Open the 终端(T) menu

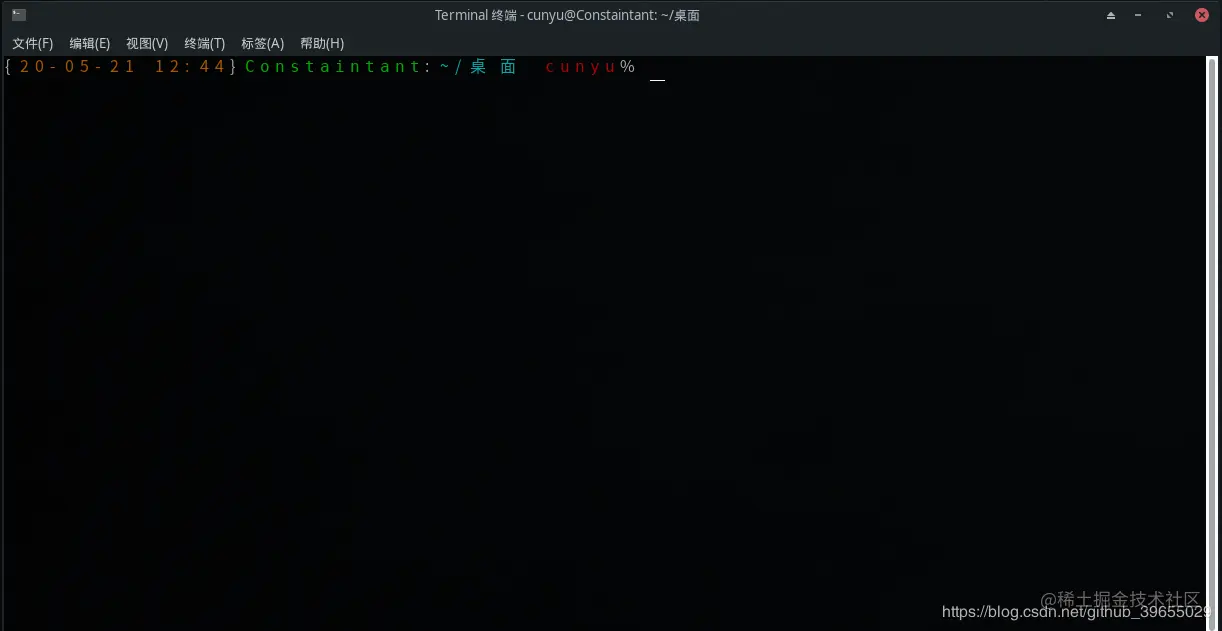click(205, 43)
